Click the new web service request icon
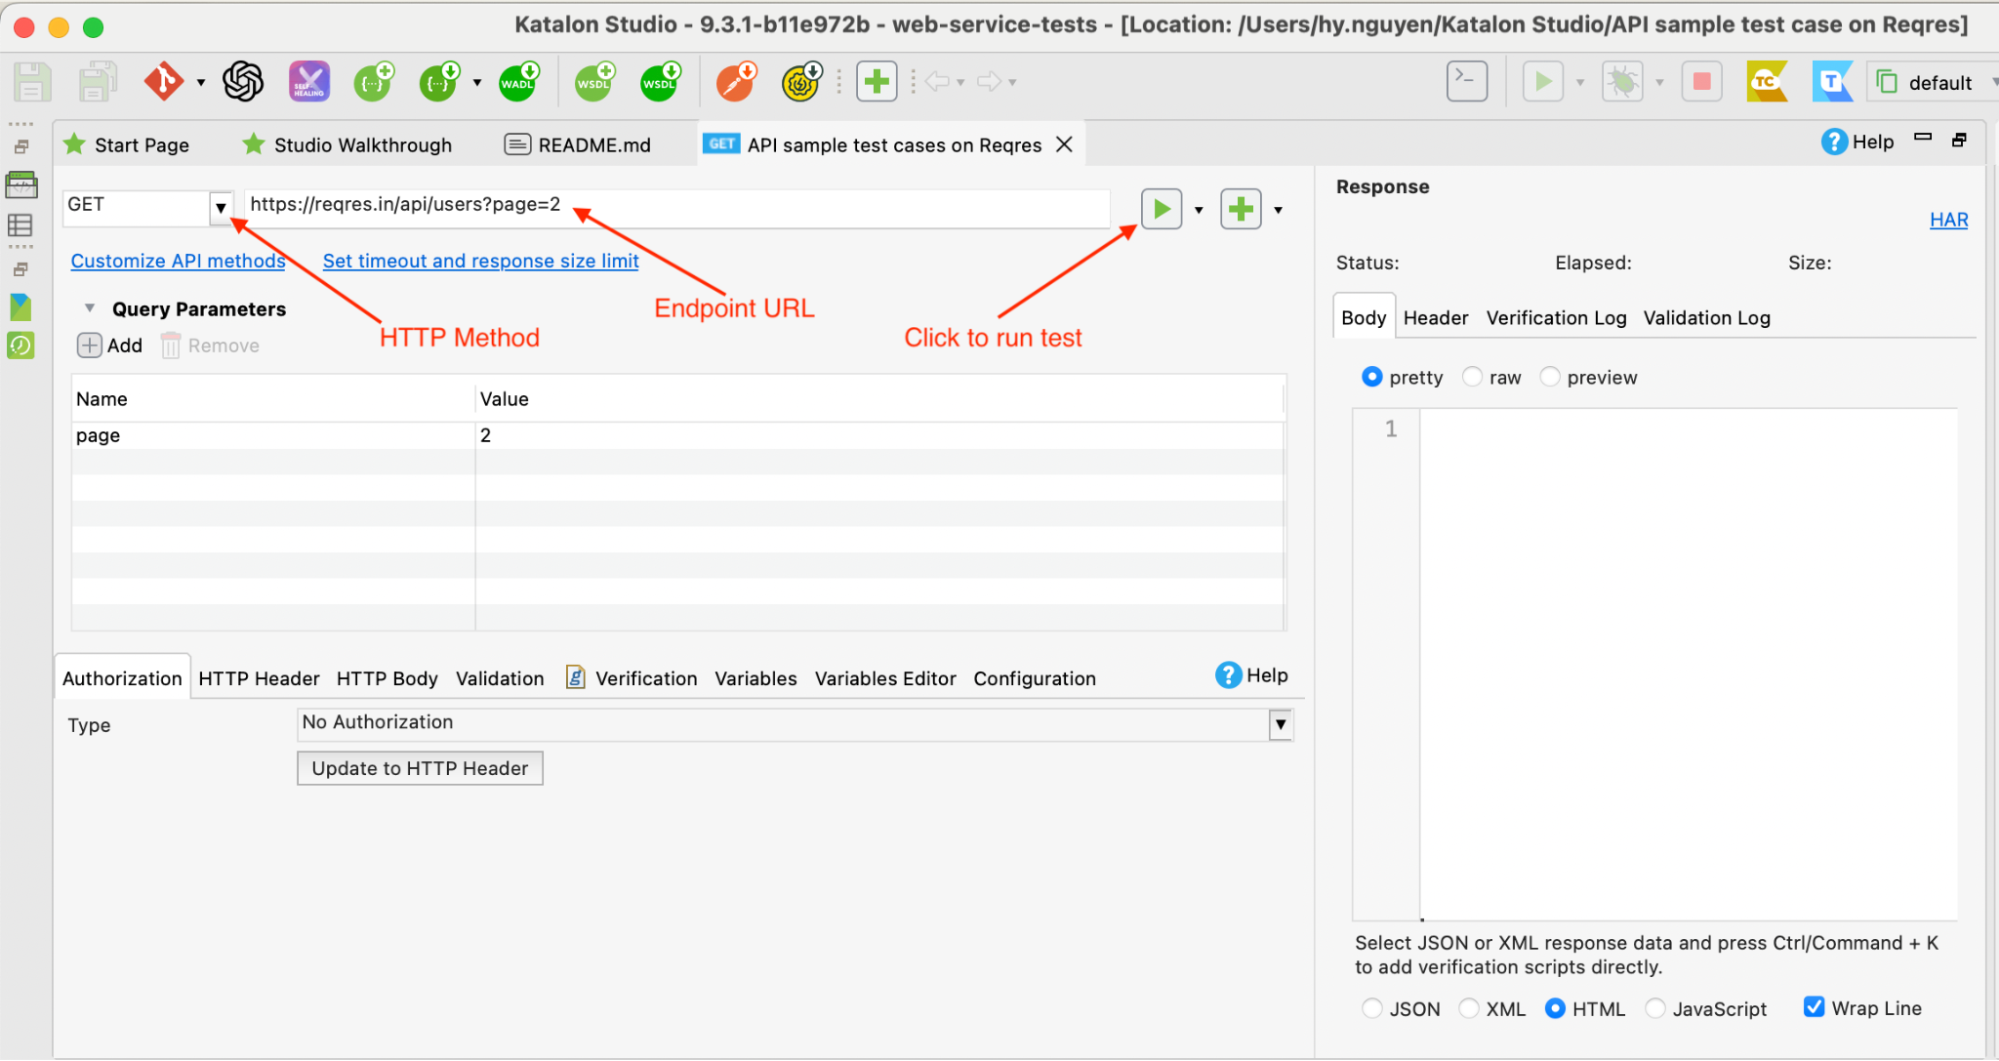Screen dimensions: 1999x1061 [374, 82]
